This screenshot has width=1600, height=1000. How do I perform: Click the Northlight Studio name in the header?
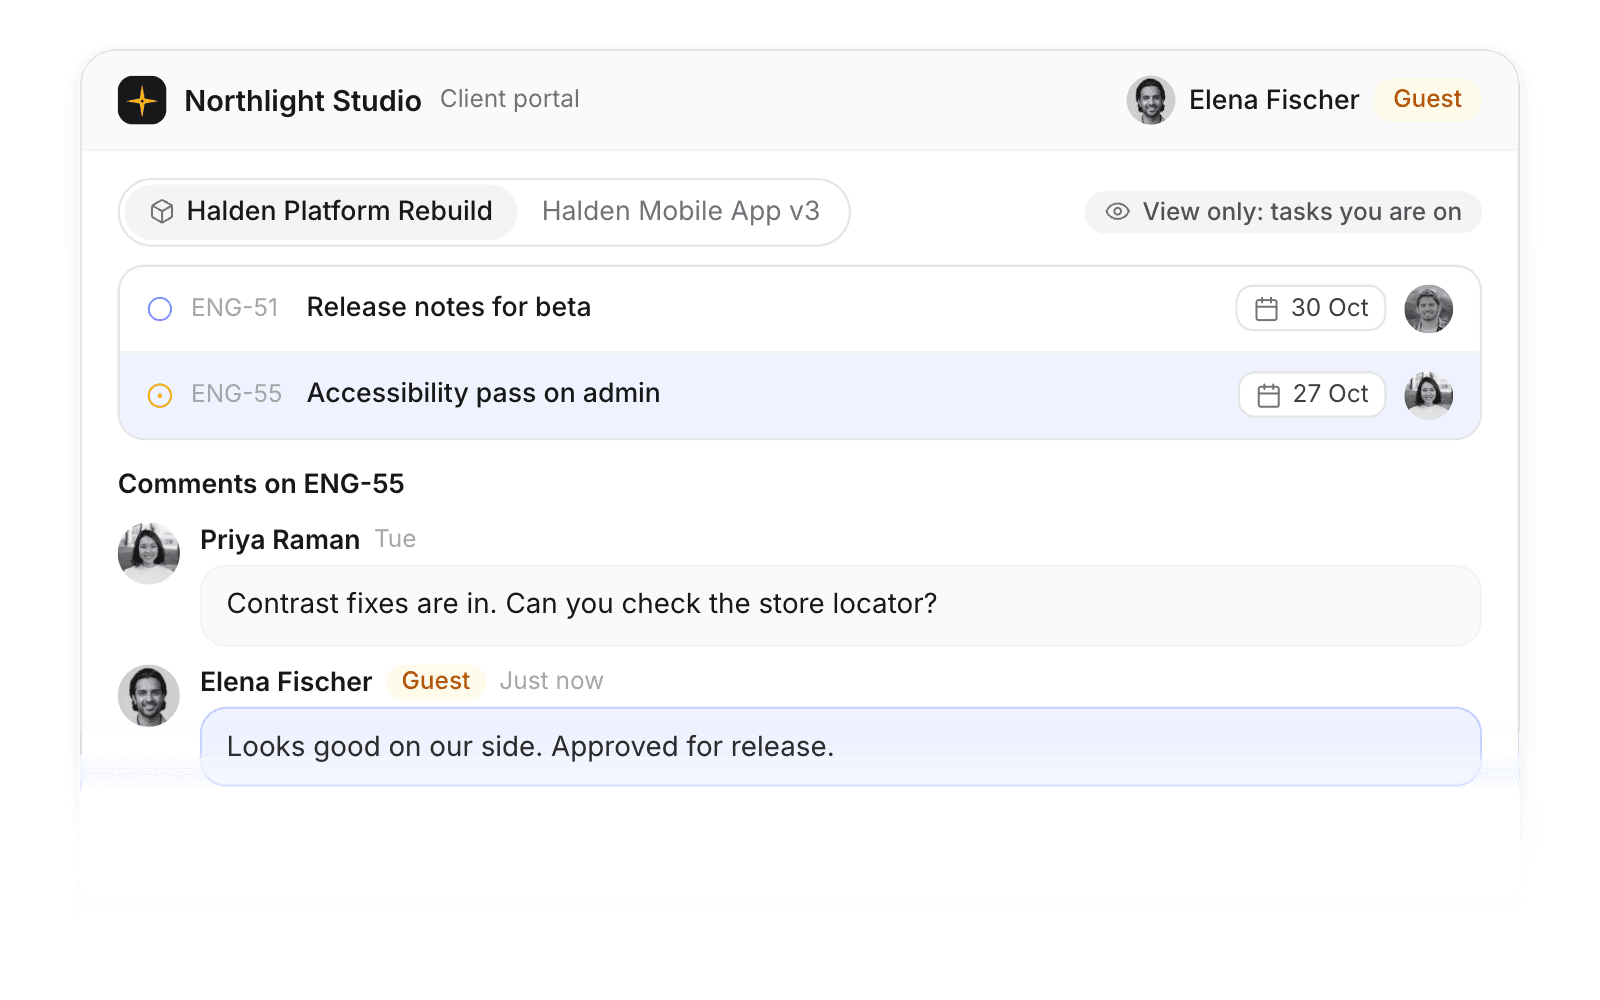303,101
